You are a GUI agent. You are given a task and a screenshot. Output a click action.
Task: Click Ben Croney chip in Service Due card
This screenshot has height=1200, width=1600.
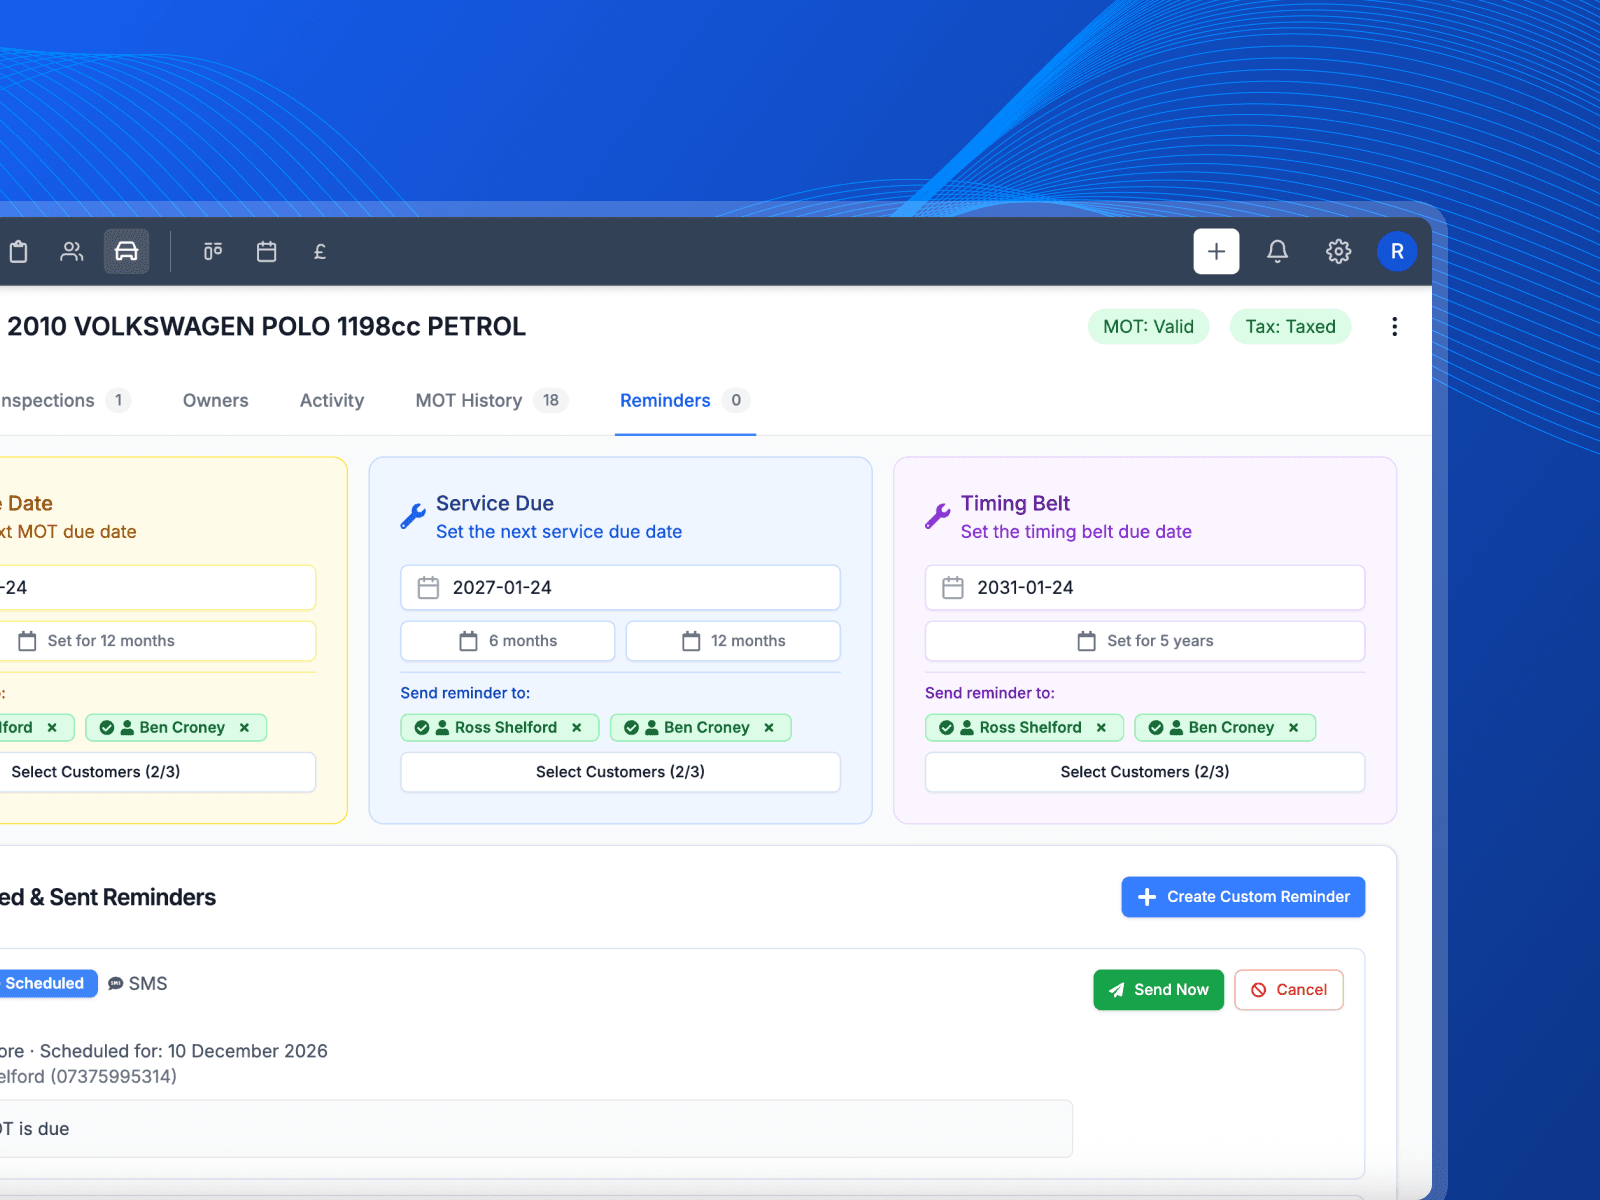(700, 728)
